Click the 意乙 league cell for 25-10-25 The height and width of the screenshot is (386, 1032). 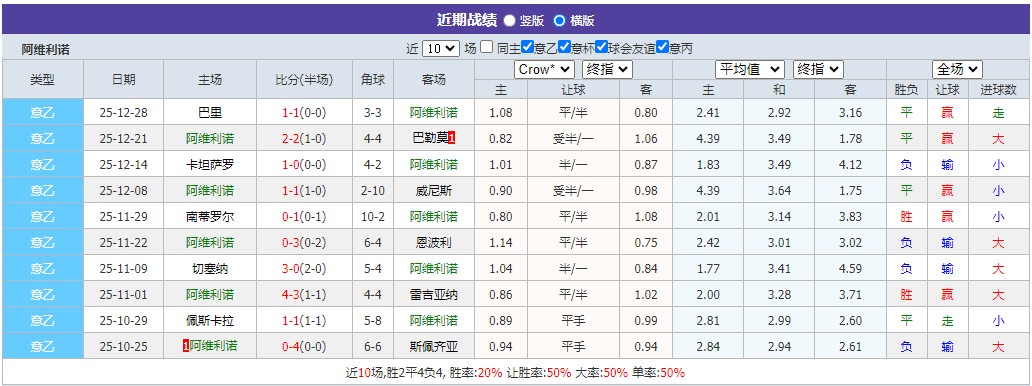click(43, 346)
